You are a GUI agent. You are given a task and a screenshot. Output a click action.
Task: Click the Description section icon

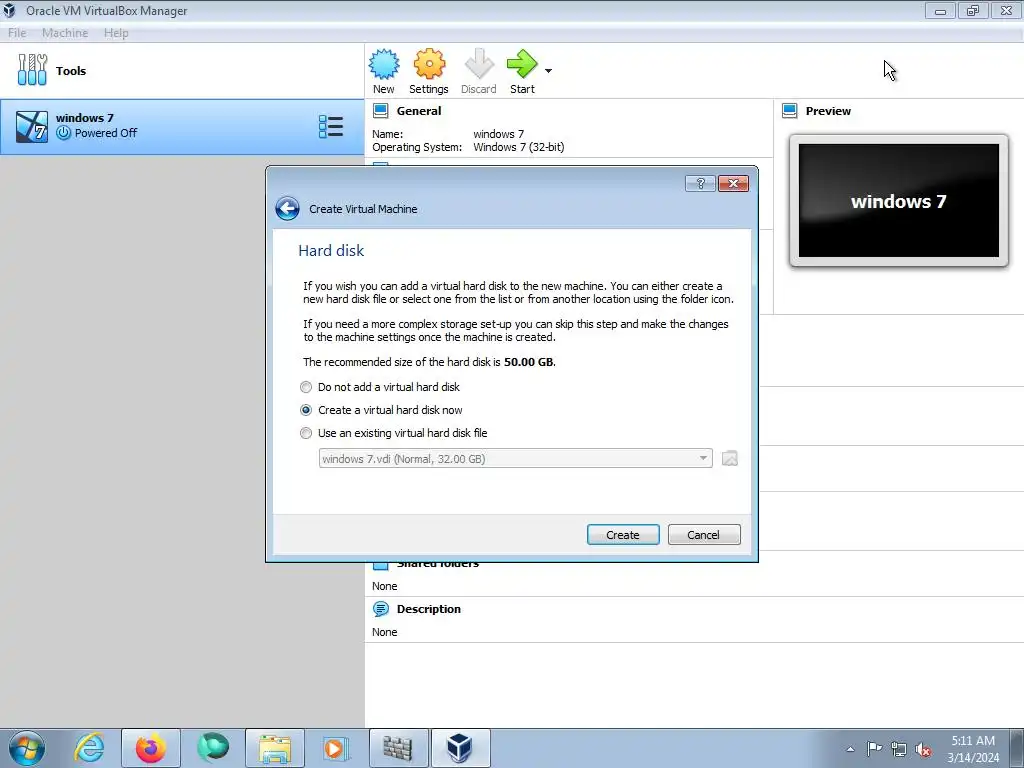coord(380,609)
